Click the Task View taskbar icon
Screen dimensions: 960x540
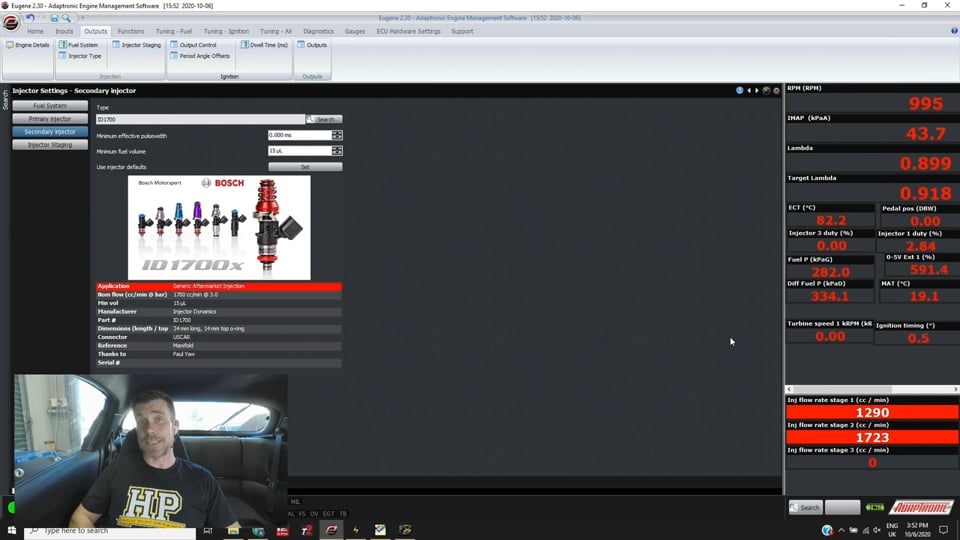click(208, 530)
